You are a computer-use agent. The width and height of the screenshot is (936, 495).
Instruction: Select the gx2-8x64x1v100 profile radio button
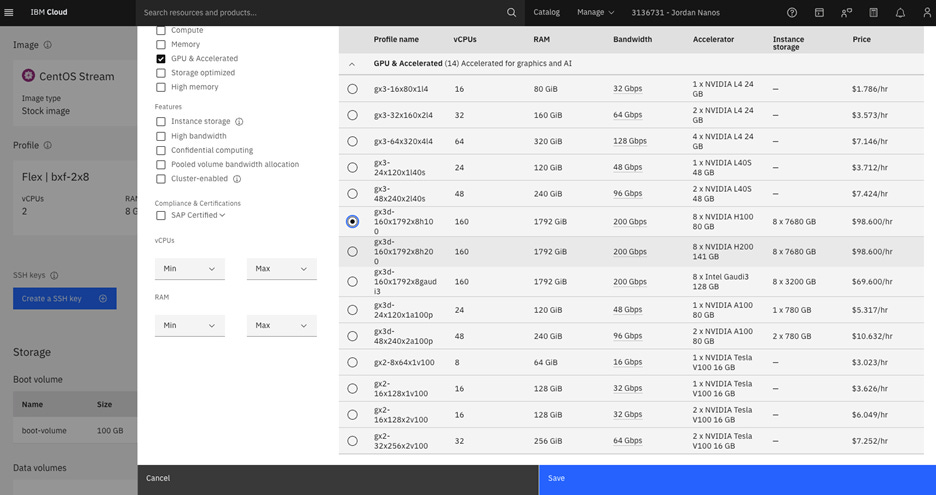click(352, 362)
